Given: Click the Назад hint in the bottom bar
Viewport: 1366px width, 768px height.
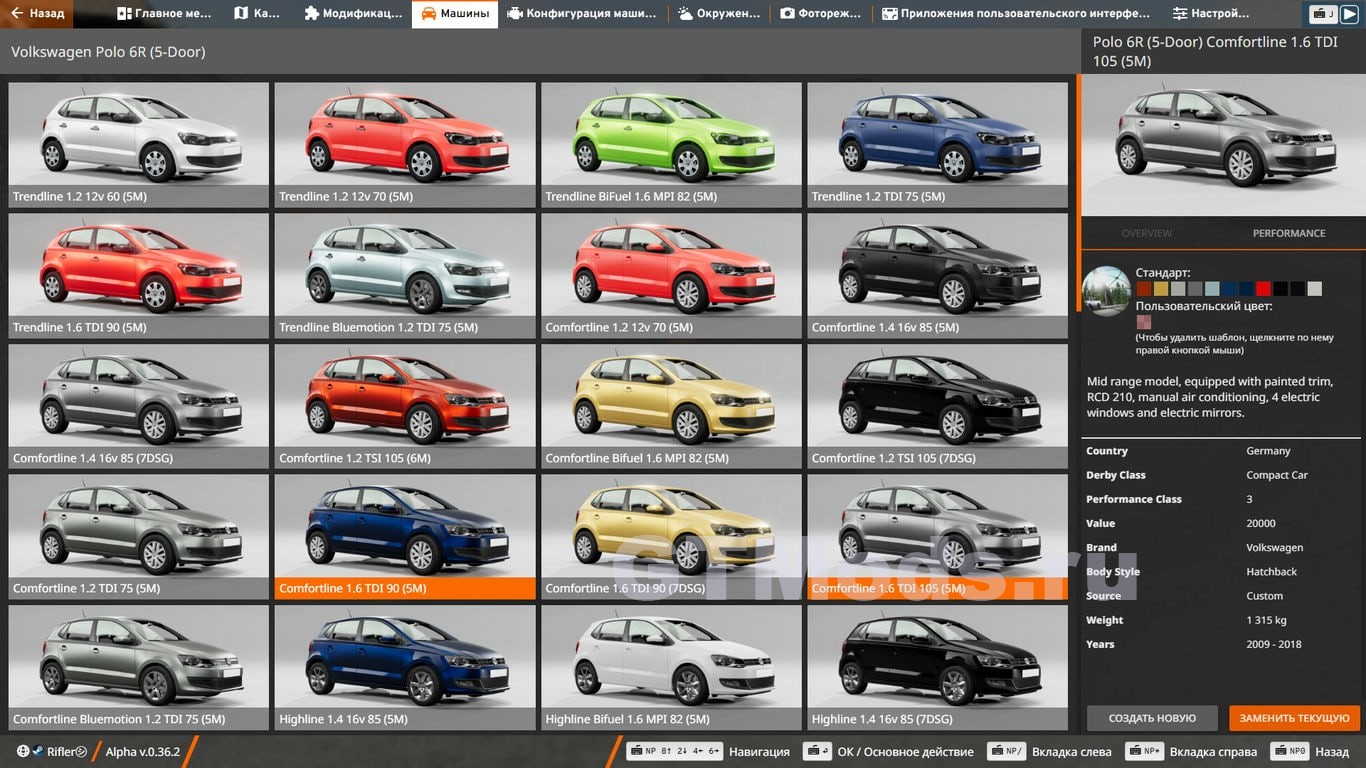Looking at the screenshot, I should coord(1309,751).
